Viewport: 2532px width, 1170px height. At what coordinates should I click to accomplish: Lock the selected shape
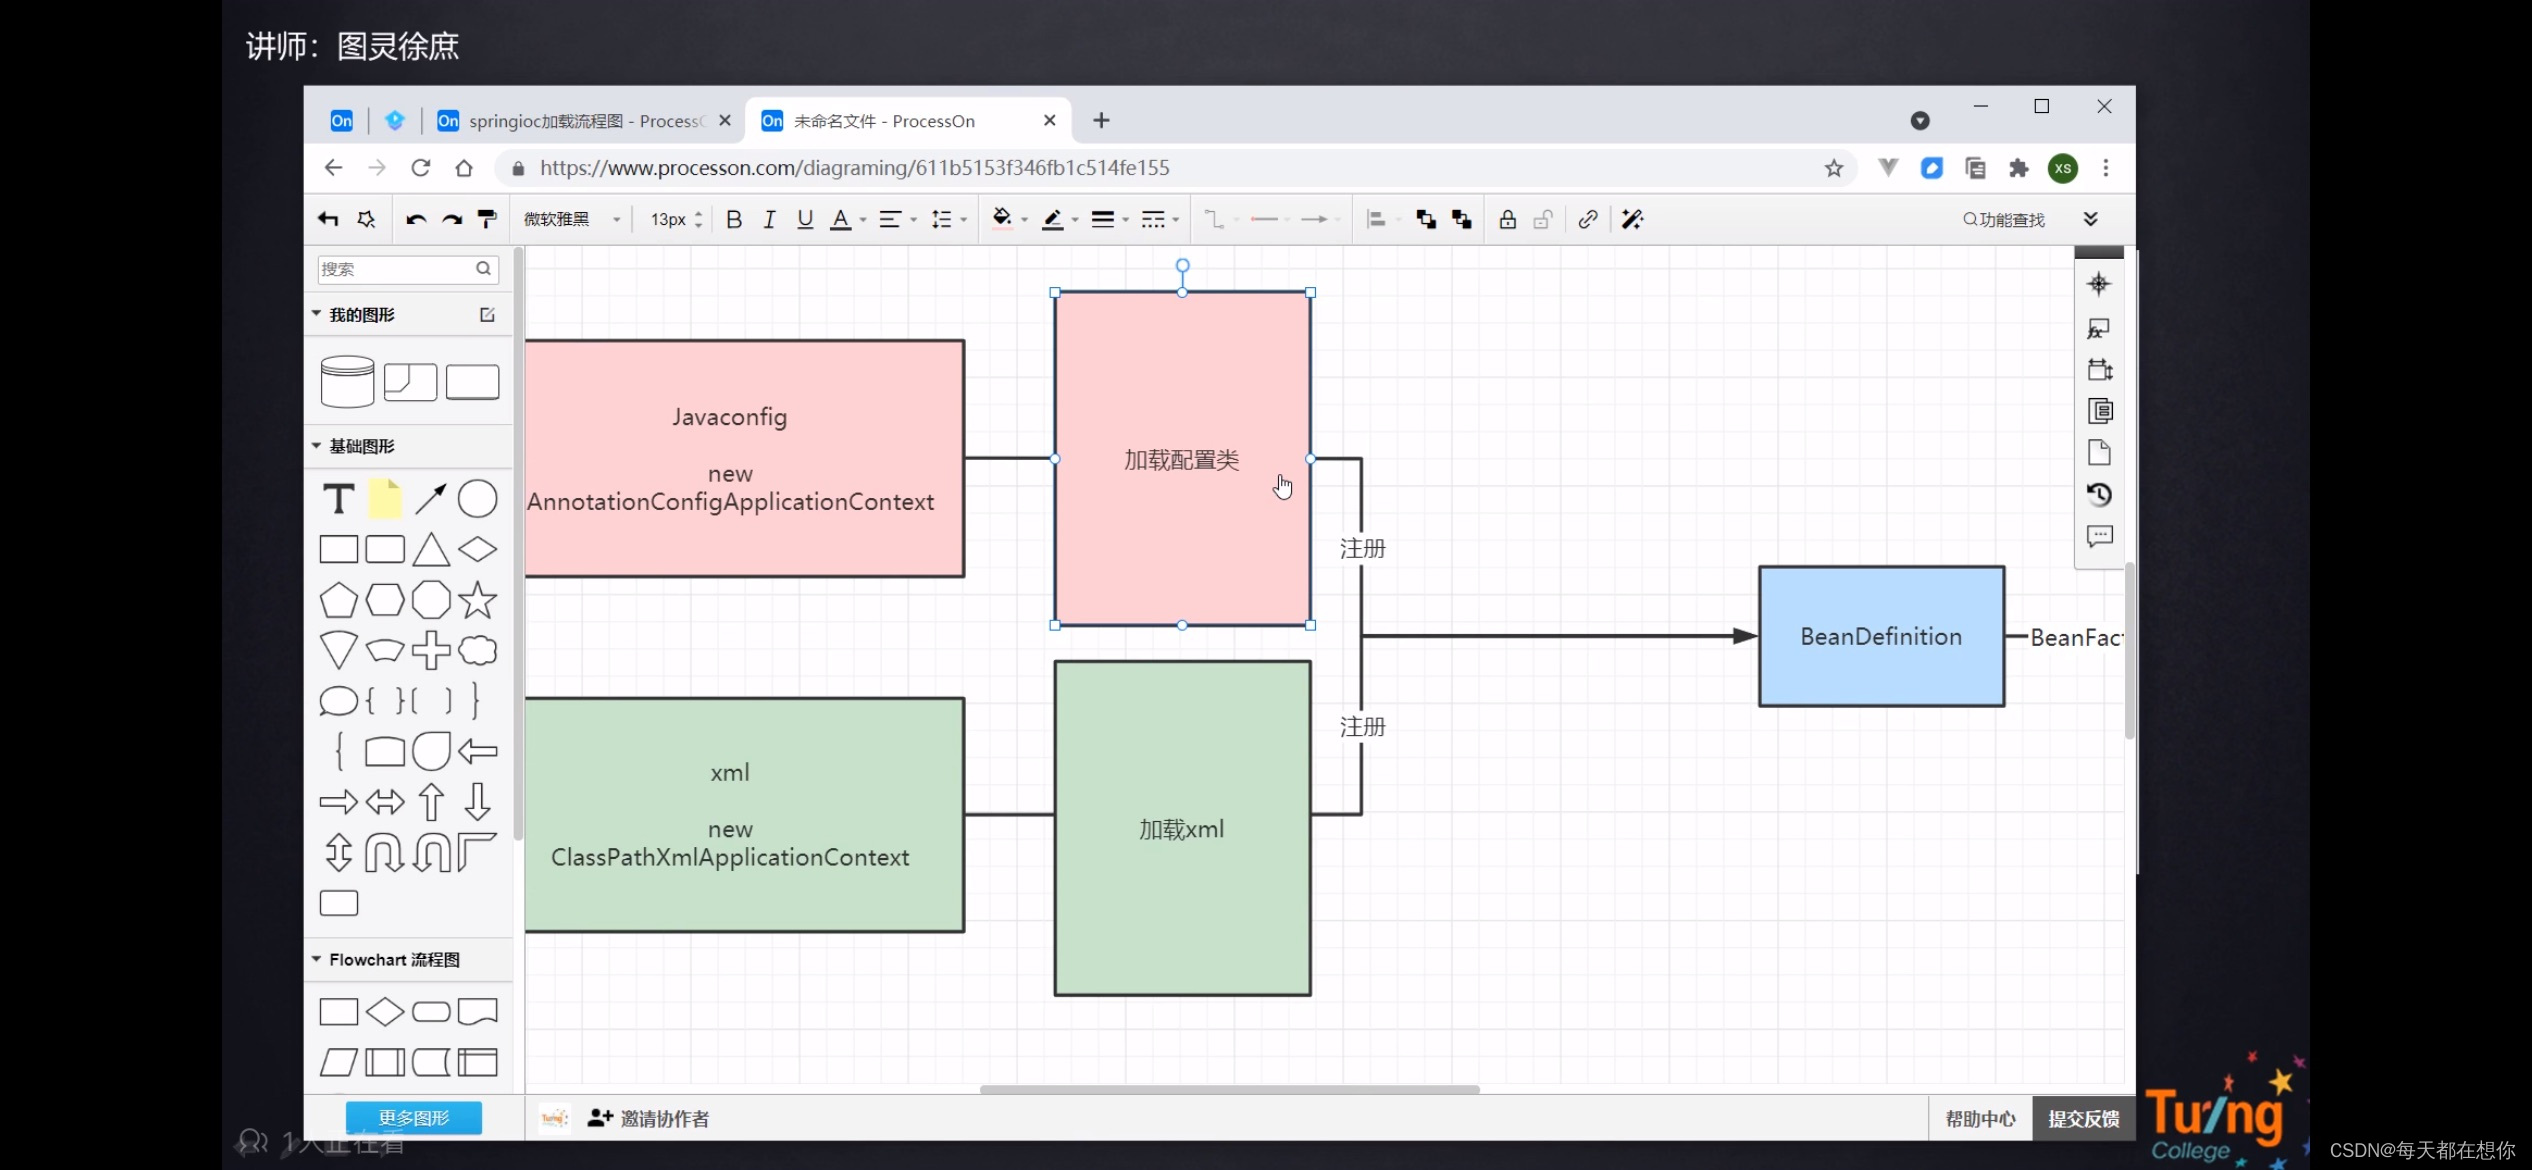pos(1507,220)
